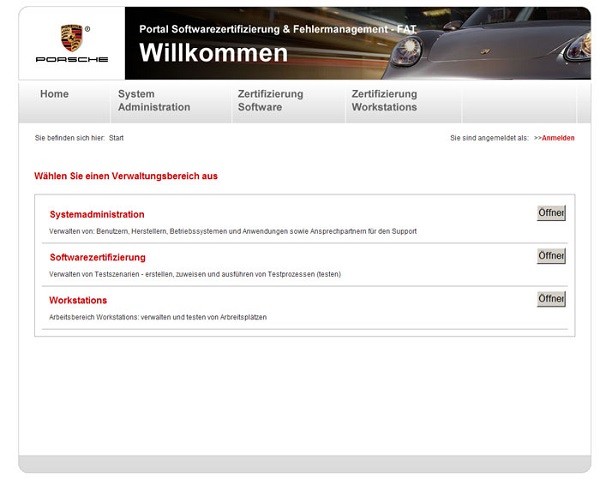Click the 'Sie sind angemeldet als:' label
This screenshot has width=600, height=484.
(x=489, y=138)
